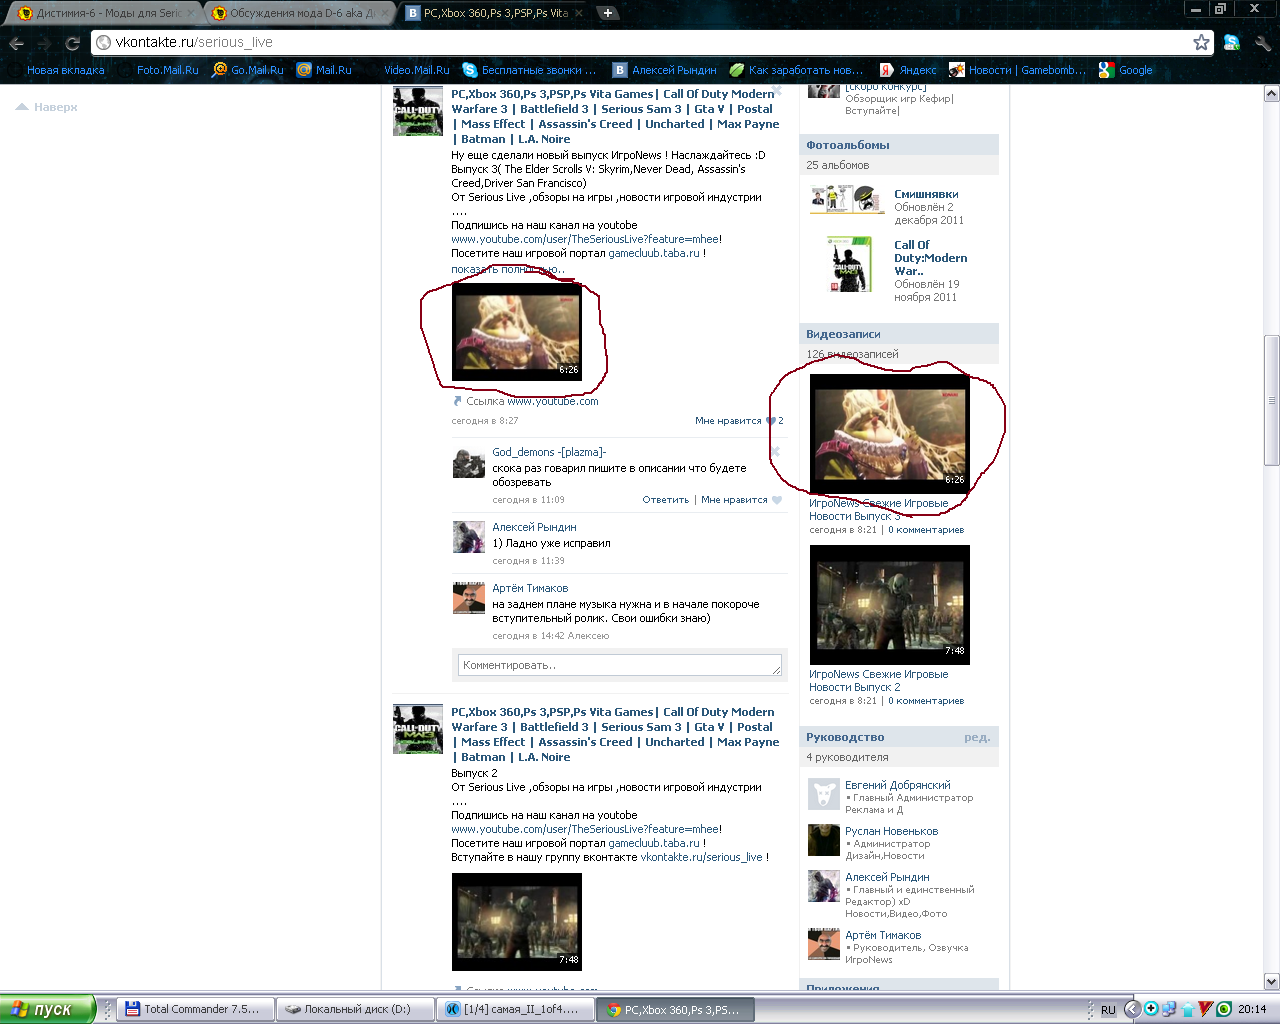Click the Комментировать comment input field
The image size is (1280, 1024).
[x=619, y=665]
